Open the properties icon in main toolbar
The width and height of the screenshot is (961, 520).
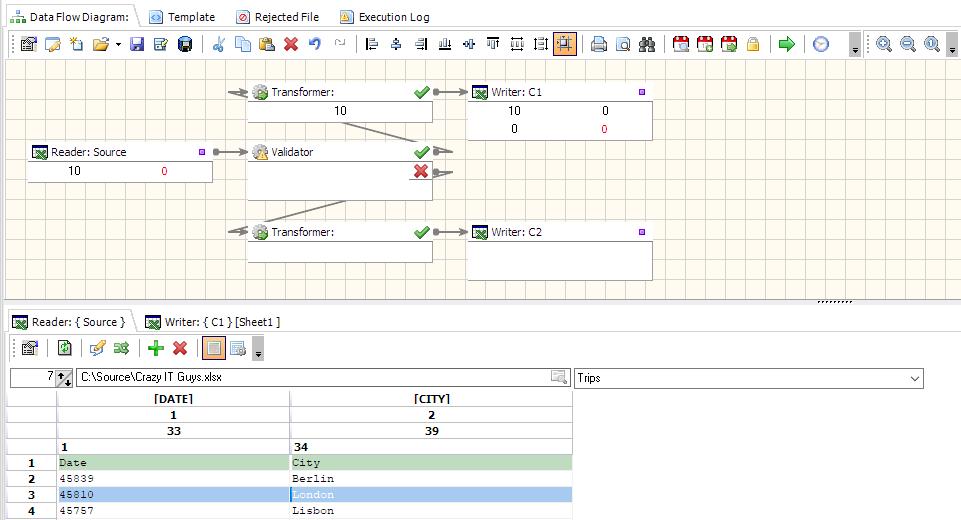coord(29,44)
